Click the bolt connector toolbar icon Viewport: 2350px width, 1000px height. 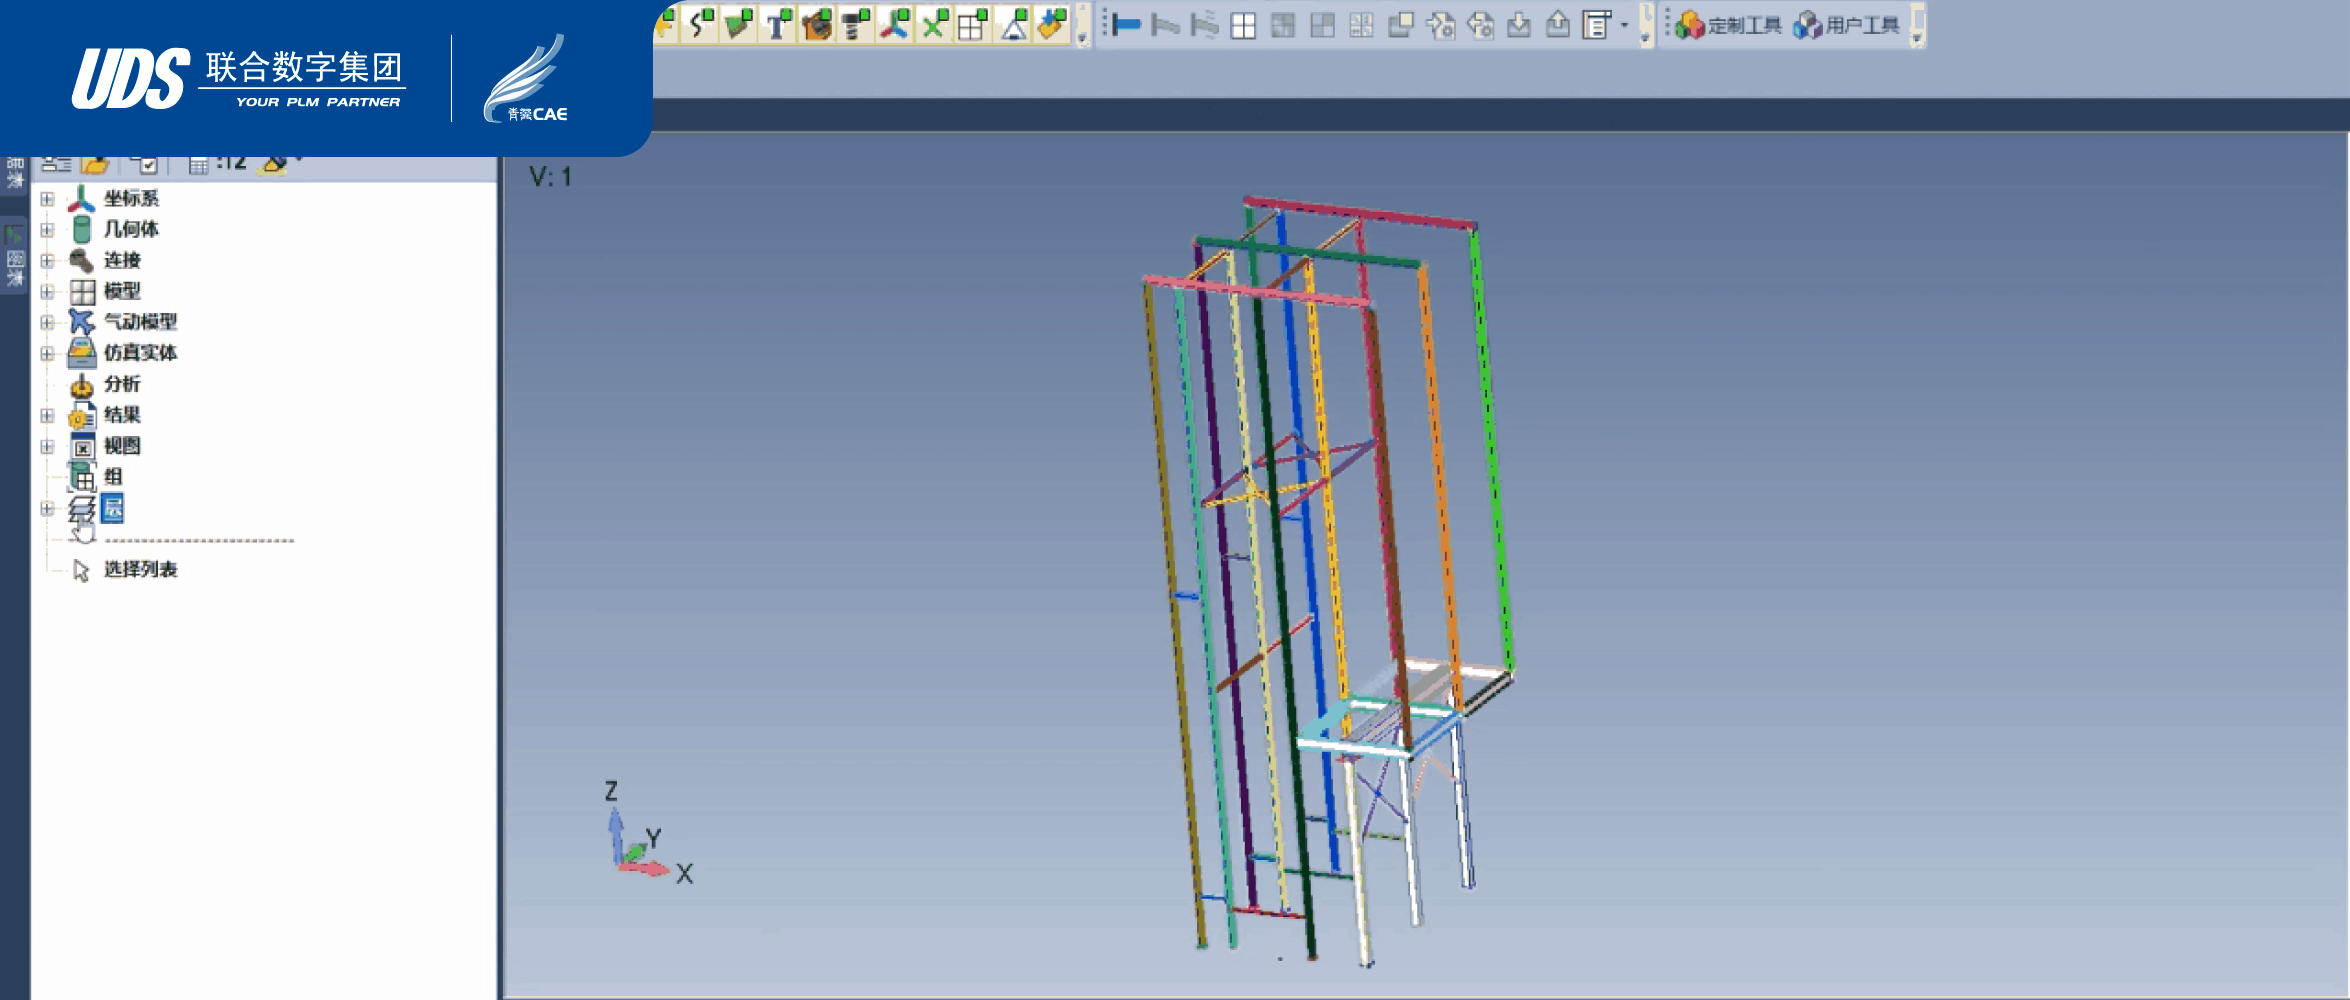855,24
